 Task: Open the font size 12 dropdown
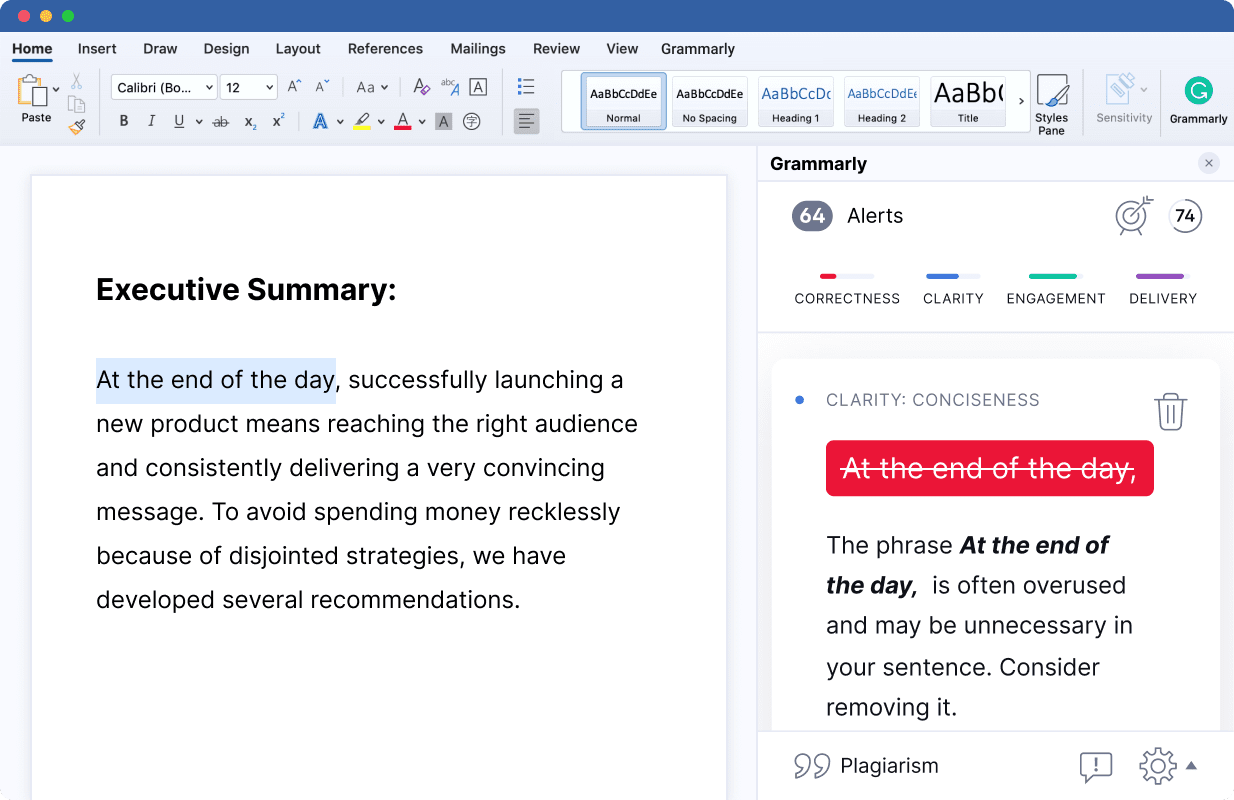(x=249, y=88)
